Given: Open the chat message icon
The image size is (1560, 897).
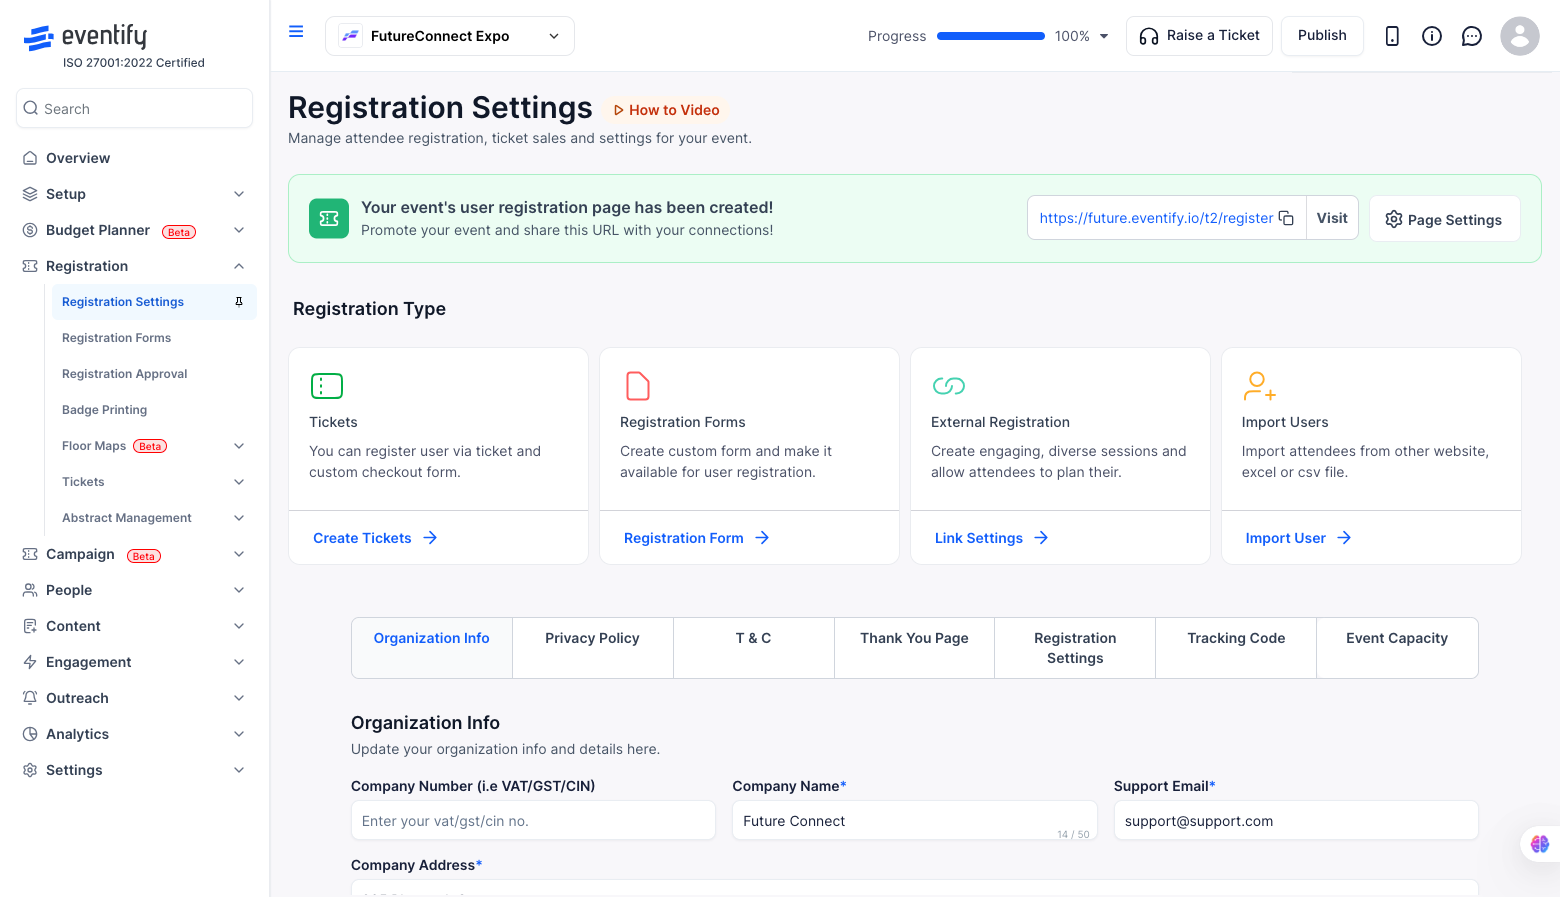Looking at the screenshot, I should [1472, 36].
